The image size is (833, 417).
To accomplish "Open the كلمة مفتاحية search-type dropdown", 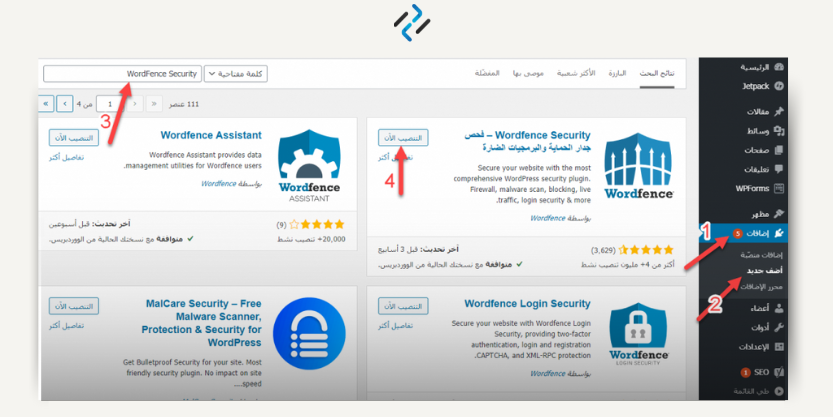I will point(236,74).
